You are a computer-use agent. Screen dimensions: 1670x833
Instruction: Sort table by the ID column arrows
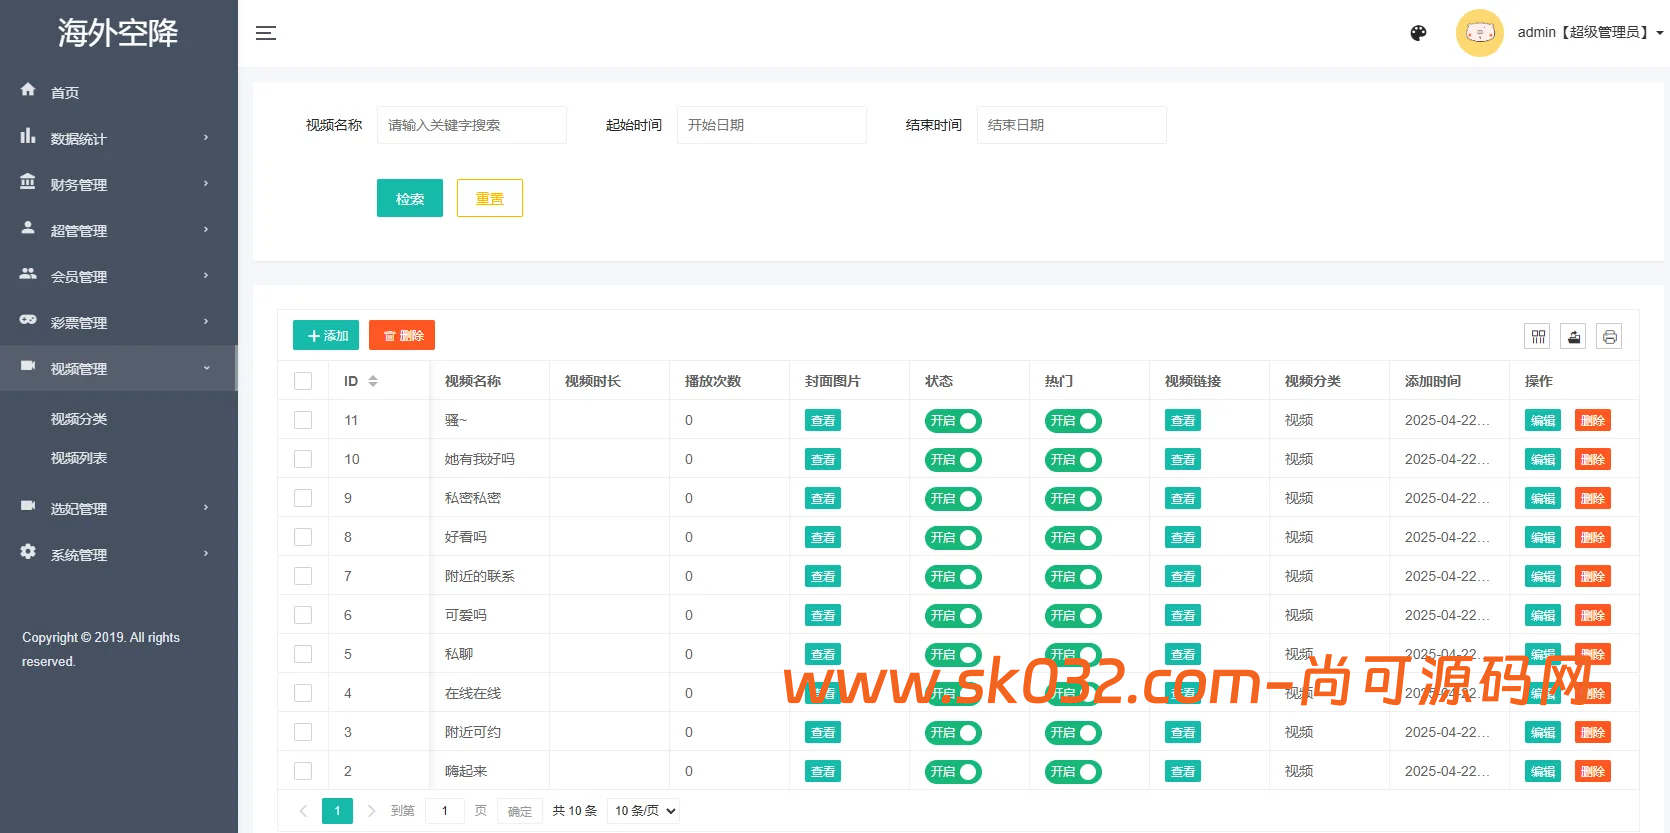point(373,381)
